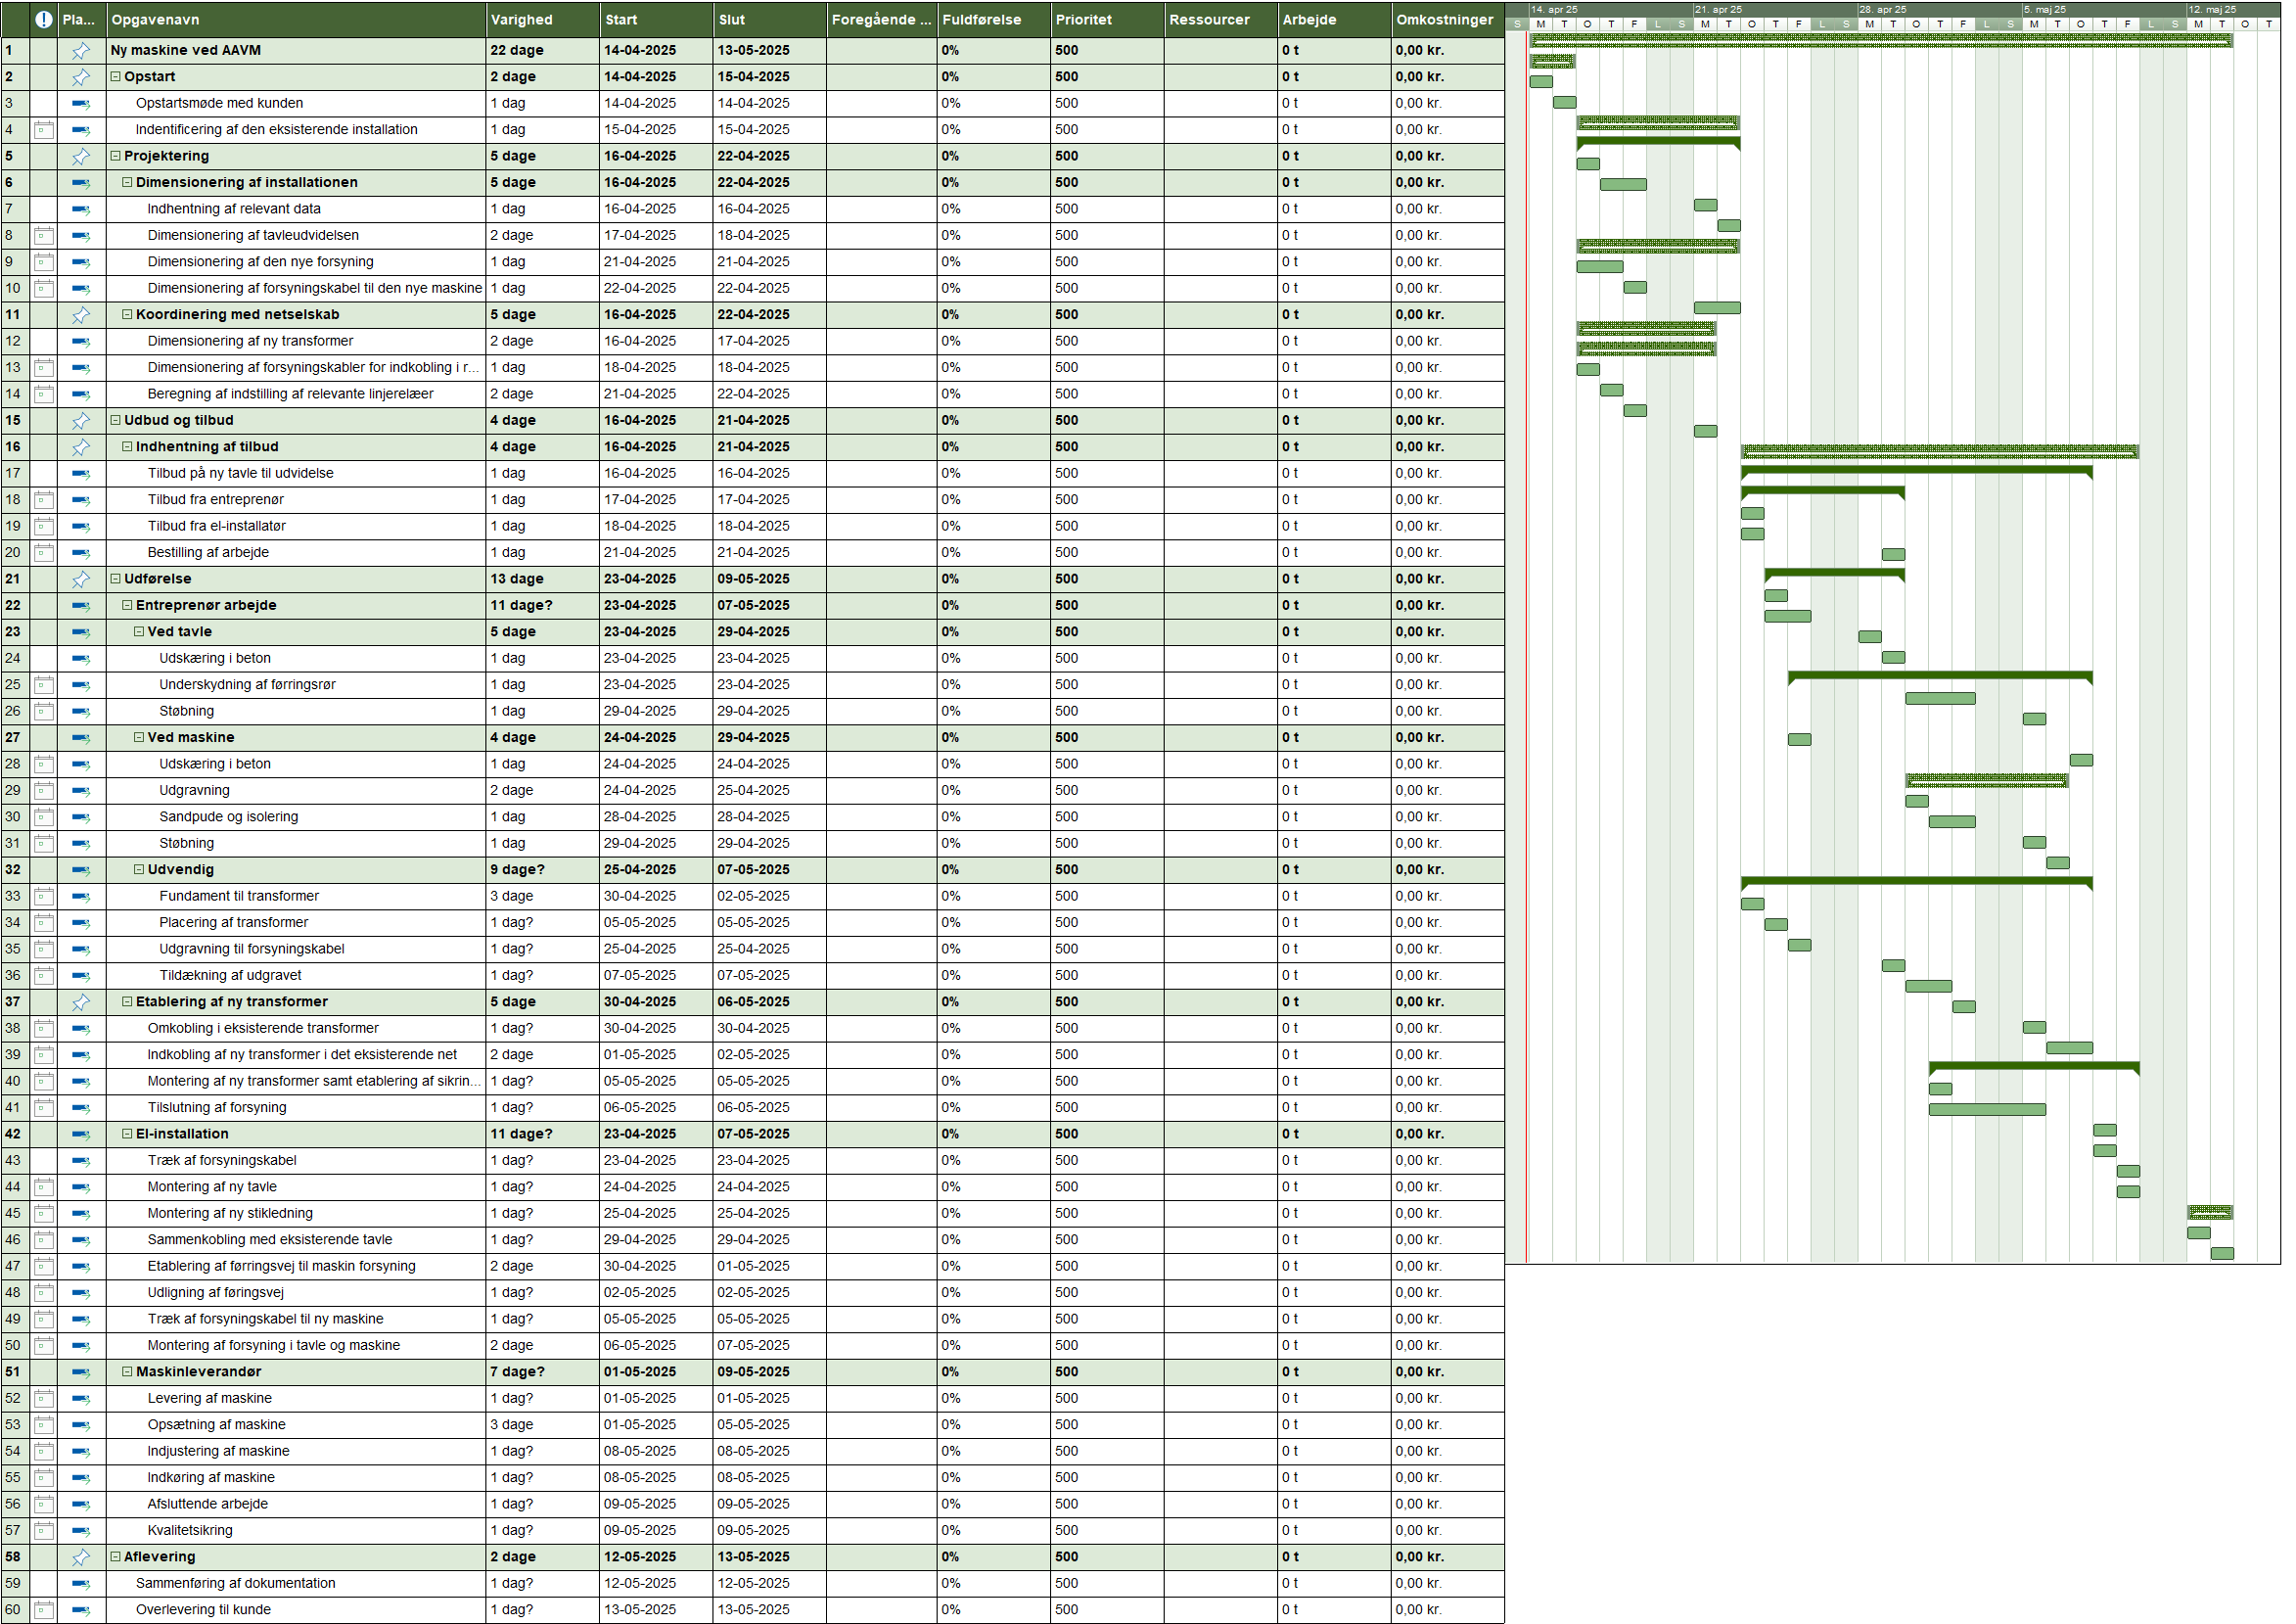Click the auto-schedule icon on Maskinleverandør row

(81, 1372)
